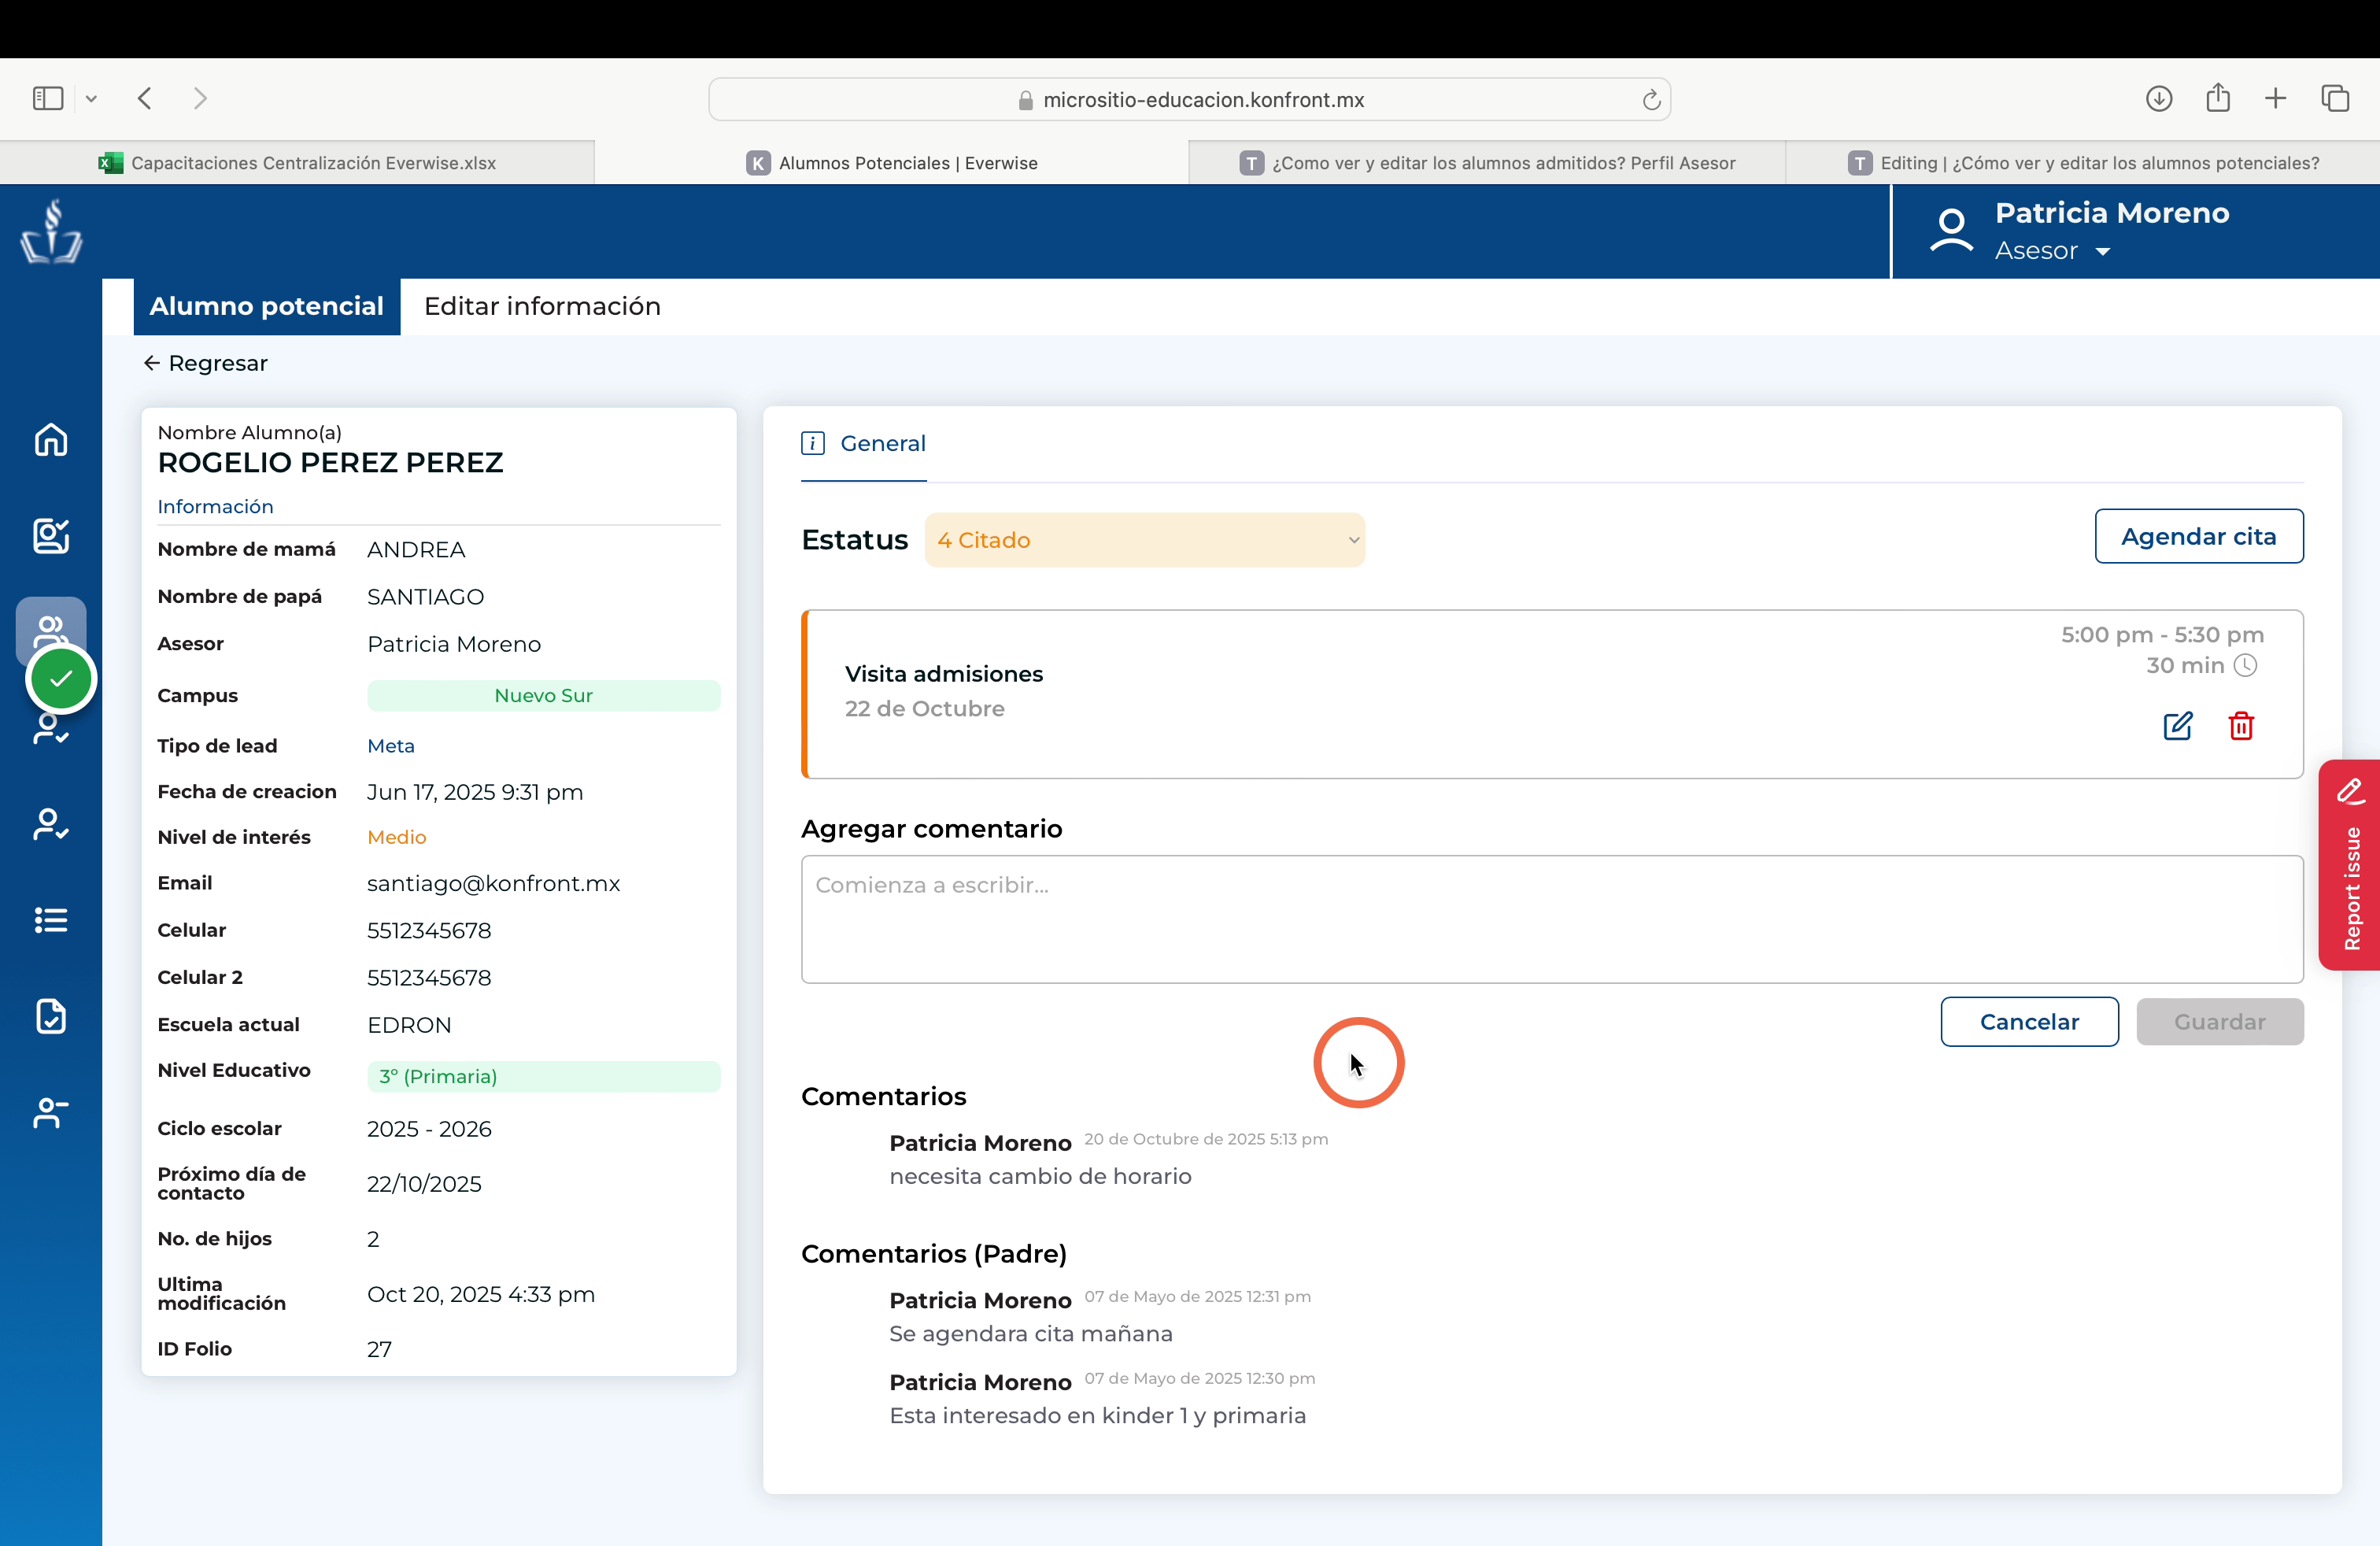The width and height of the screenshot is (2380, 1546).
Task: Click the Regresar link
Action: pos(206,363)
